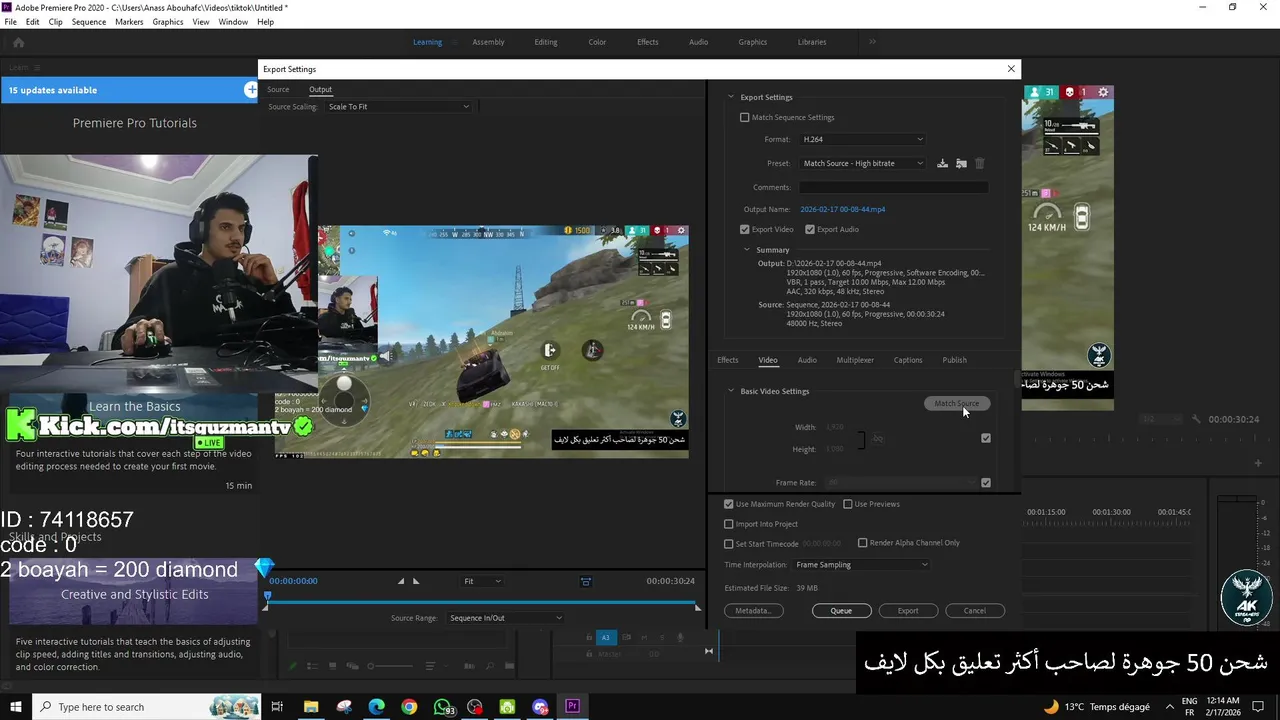The width and height of the screenshot is (1280, 720).
Task: Click the Delete Preset trash icon
Action: (980, 163)
